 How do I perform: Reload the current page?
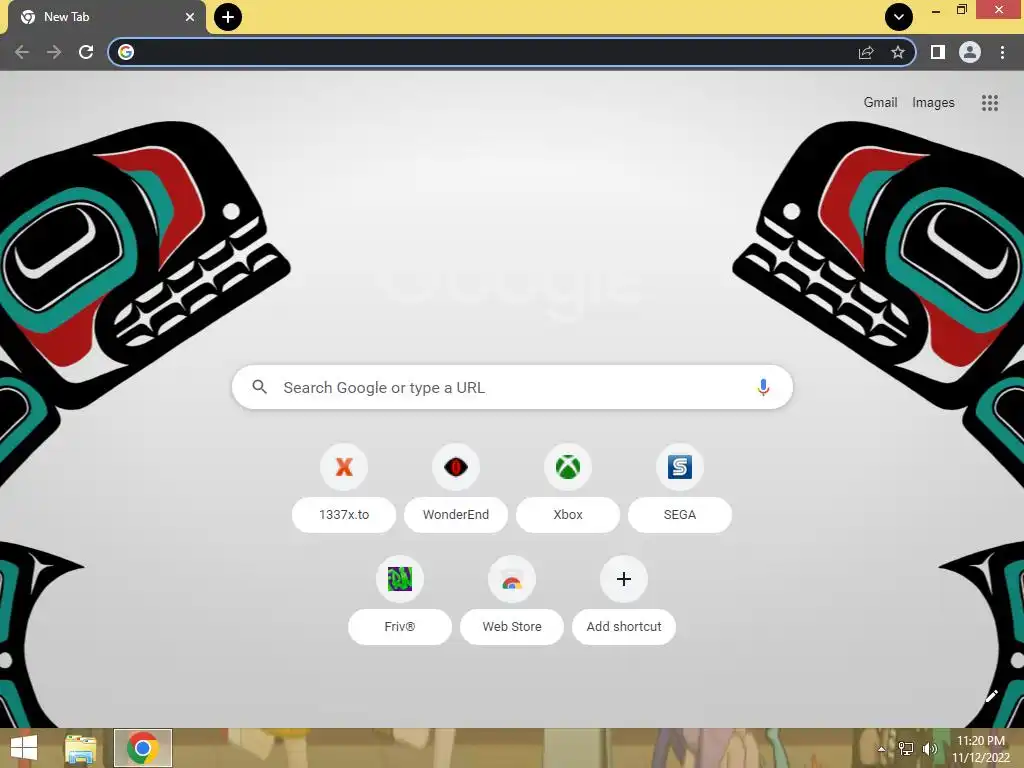pyautogui.click(x=86, y=52)
